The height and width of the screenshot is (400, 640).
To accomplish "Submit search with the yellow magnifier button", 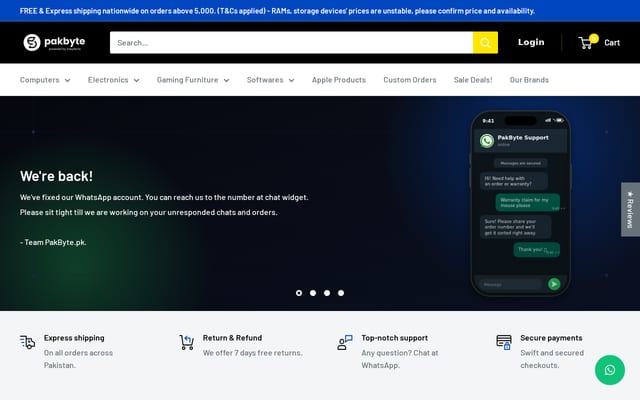I will 485,42.
